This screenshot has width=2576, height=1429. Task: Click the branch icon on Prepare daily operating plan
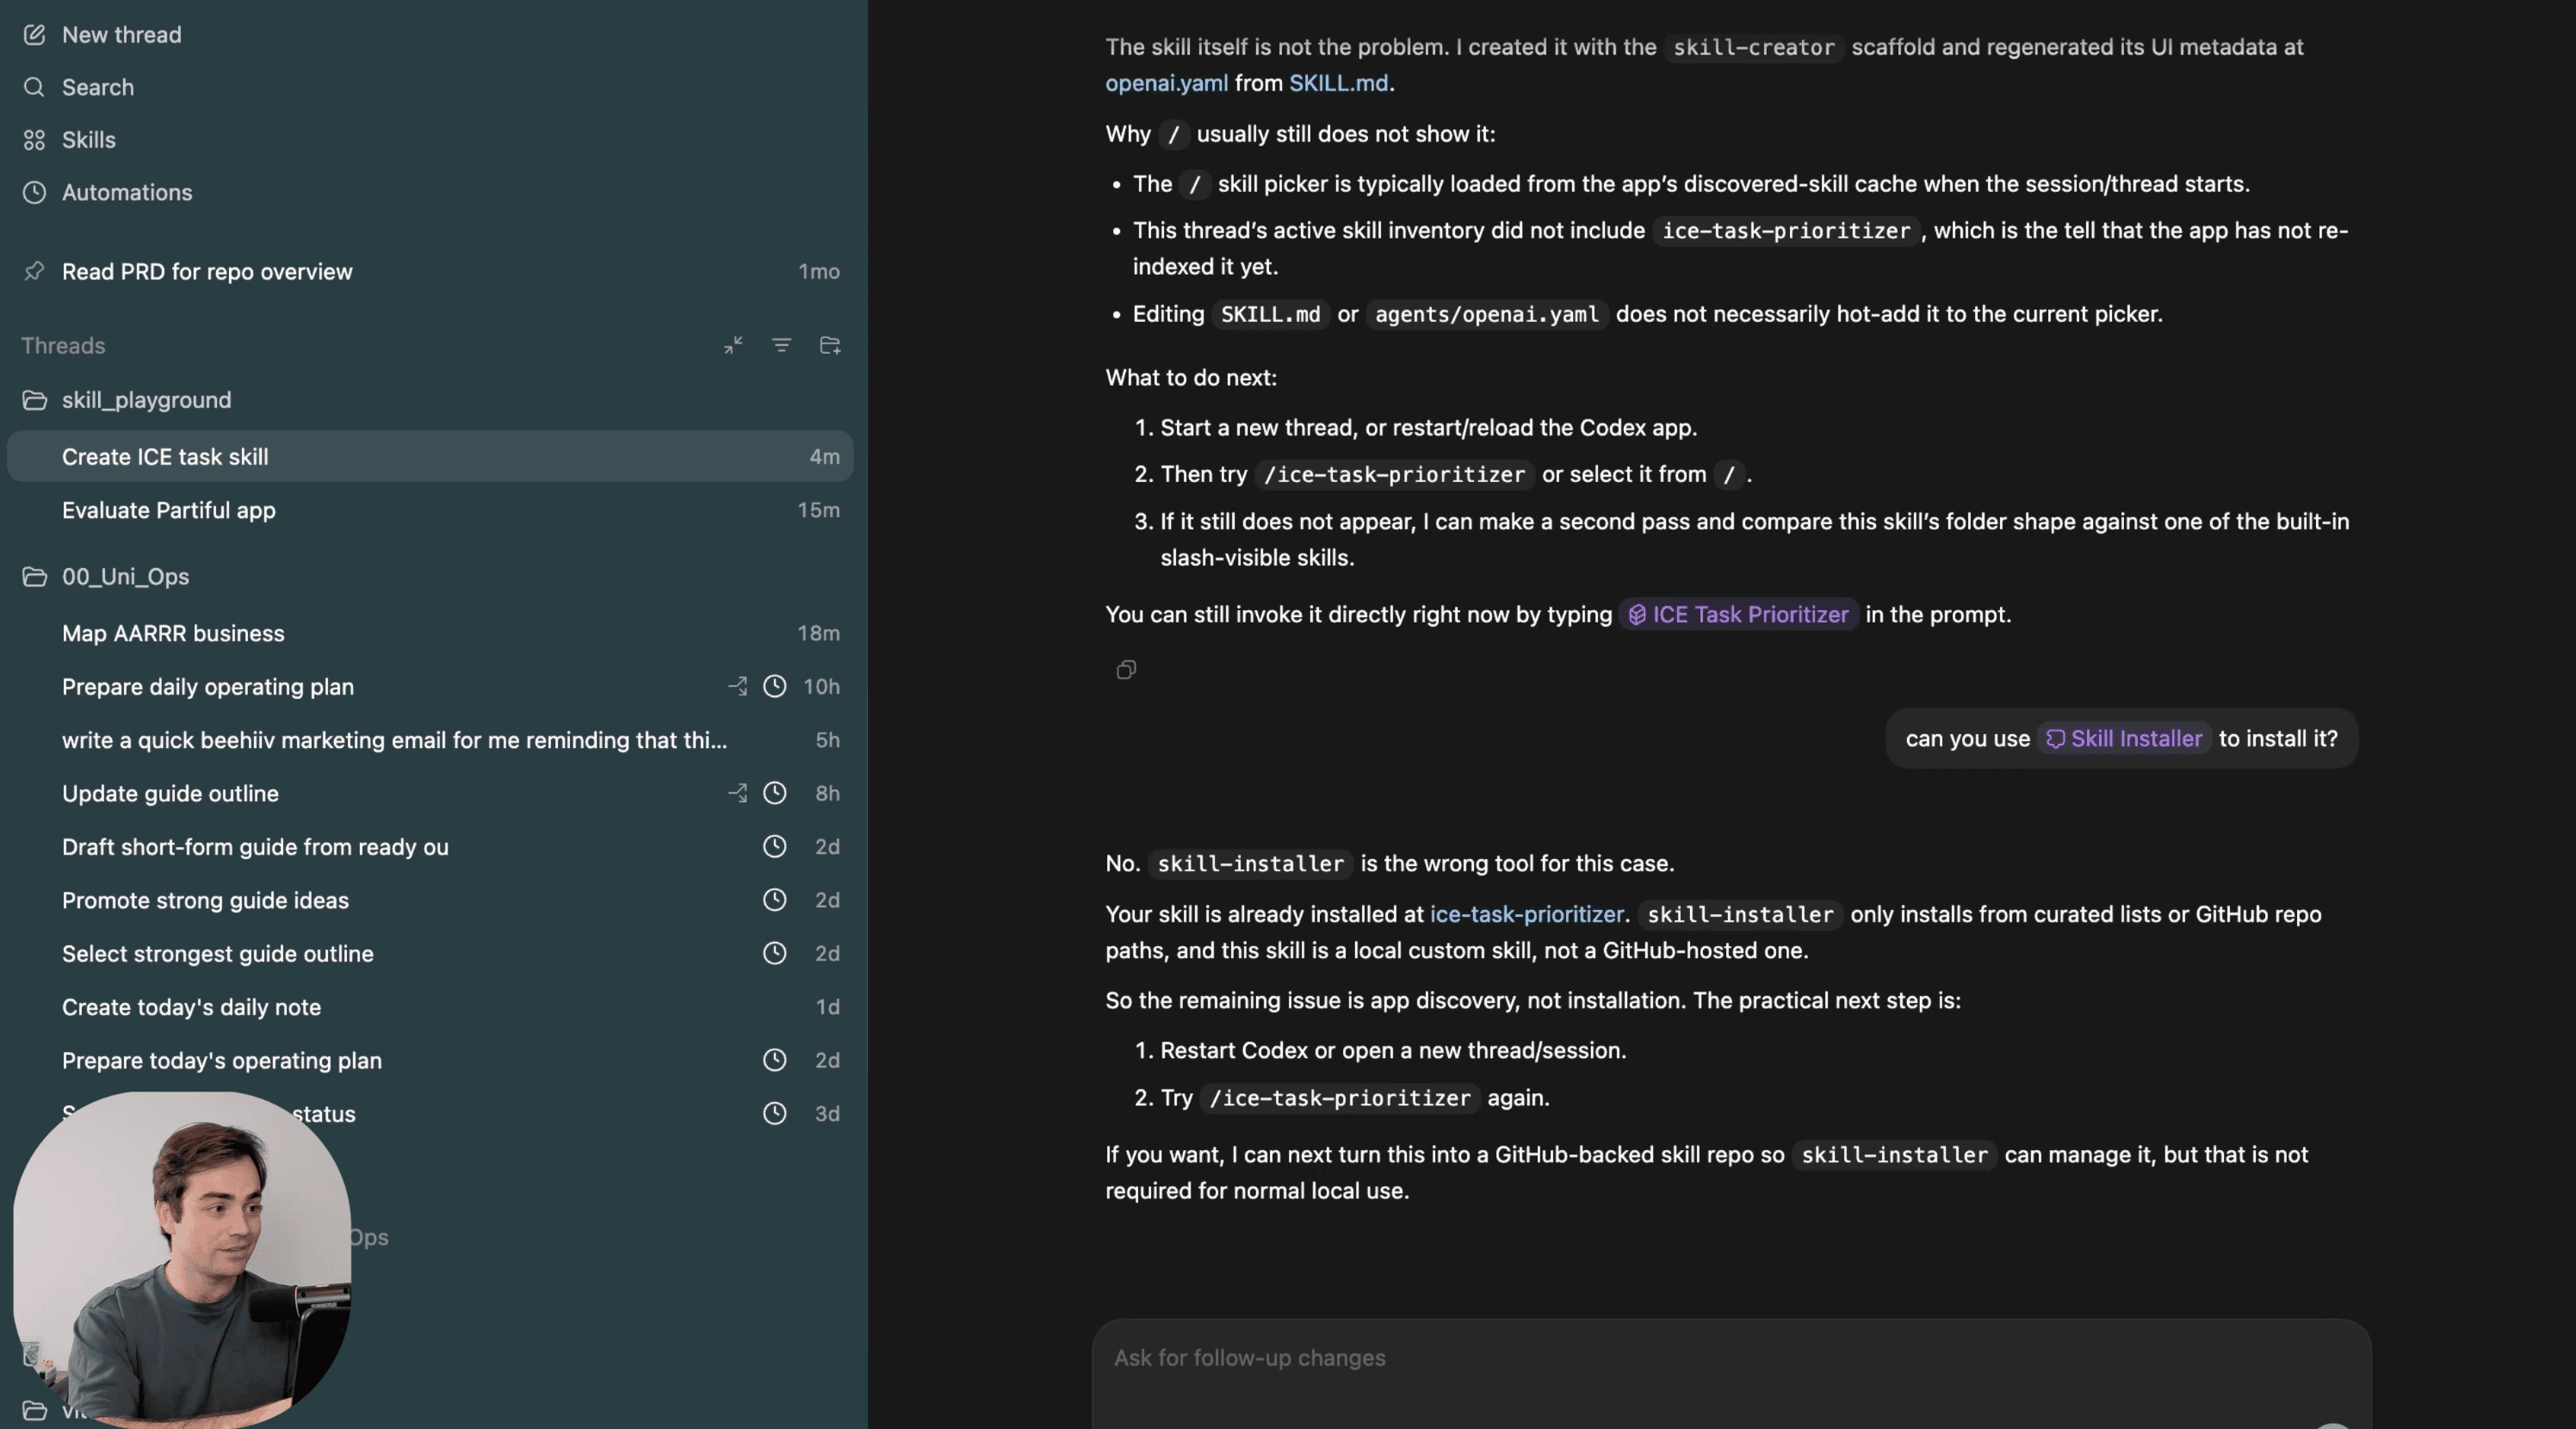pyautogui.click(x=737, y=687)
